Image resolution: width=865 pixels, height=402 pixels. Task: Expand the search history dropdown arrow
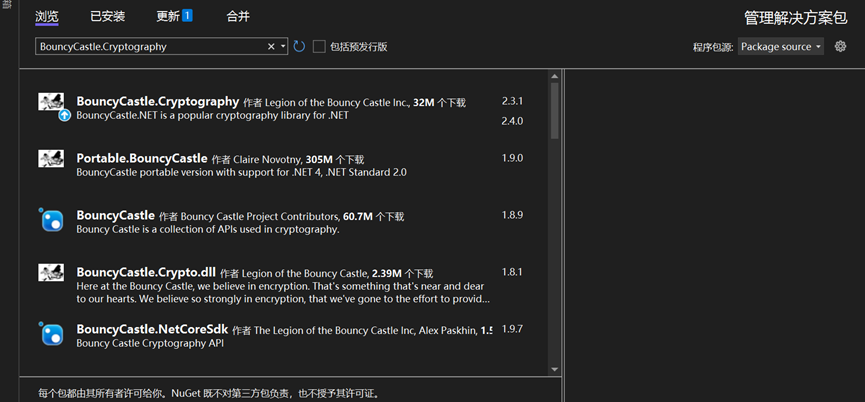coord(283,47)
